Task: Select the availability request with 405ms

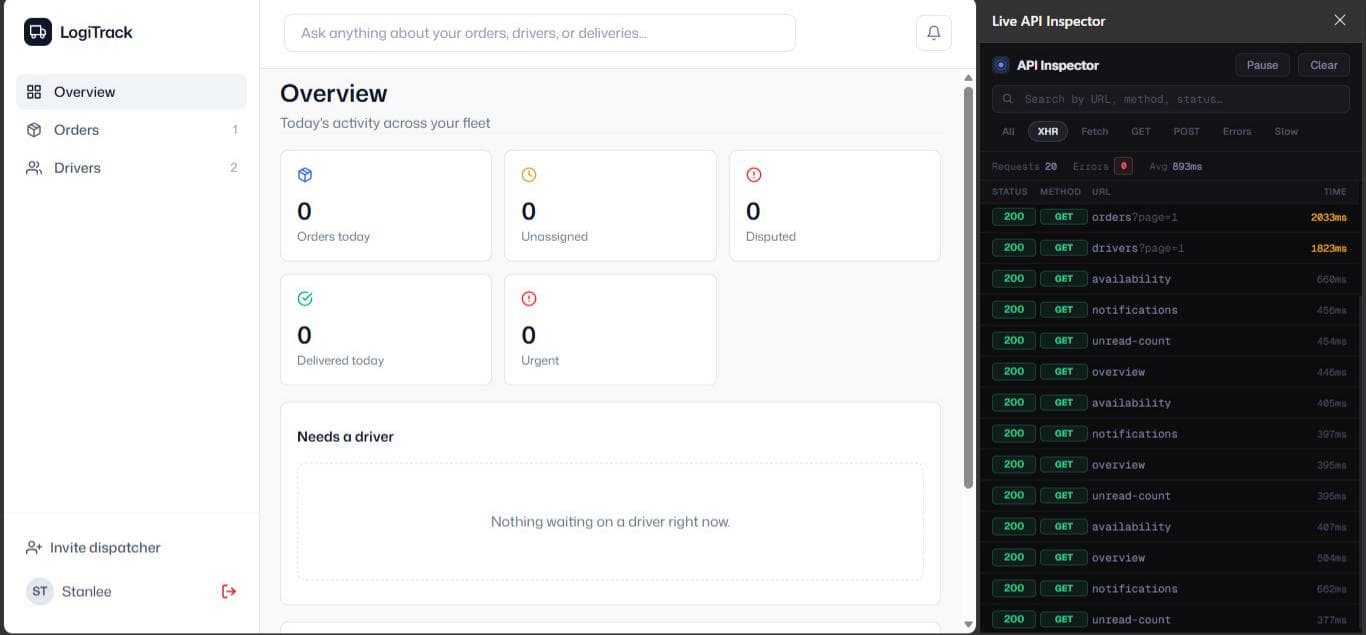Action: coord(1171,403)
